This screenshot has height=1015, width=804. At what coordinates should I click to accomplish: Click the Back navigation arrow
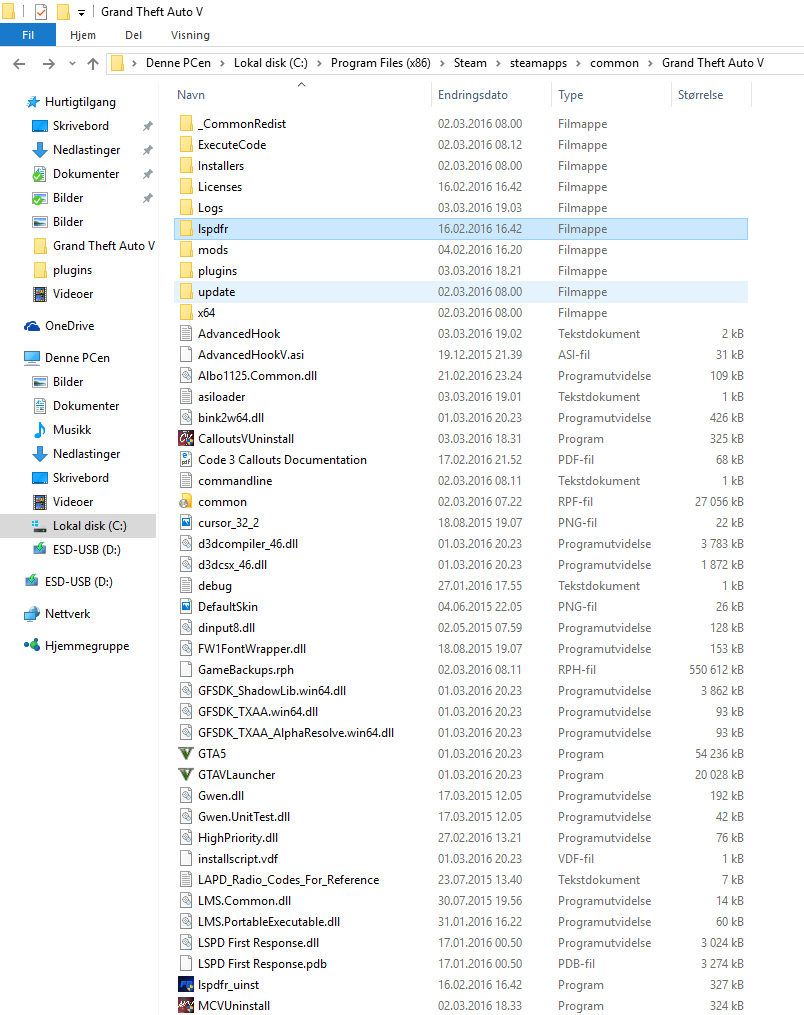click(x=19, y=63)
